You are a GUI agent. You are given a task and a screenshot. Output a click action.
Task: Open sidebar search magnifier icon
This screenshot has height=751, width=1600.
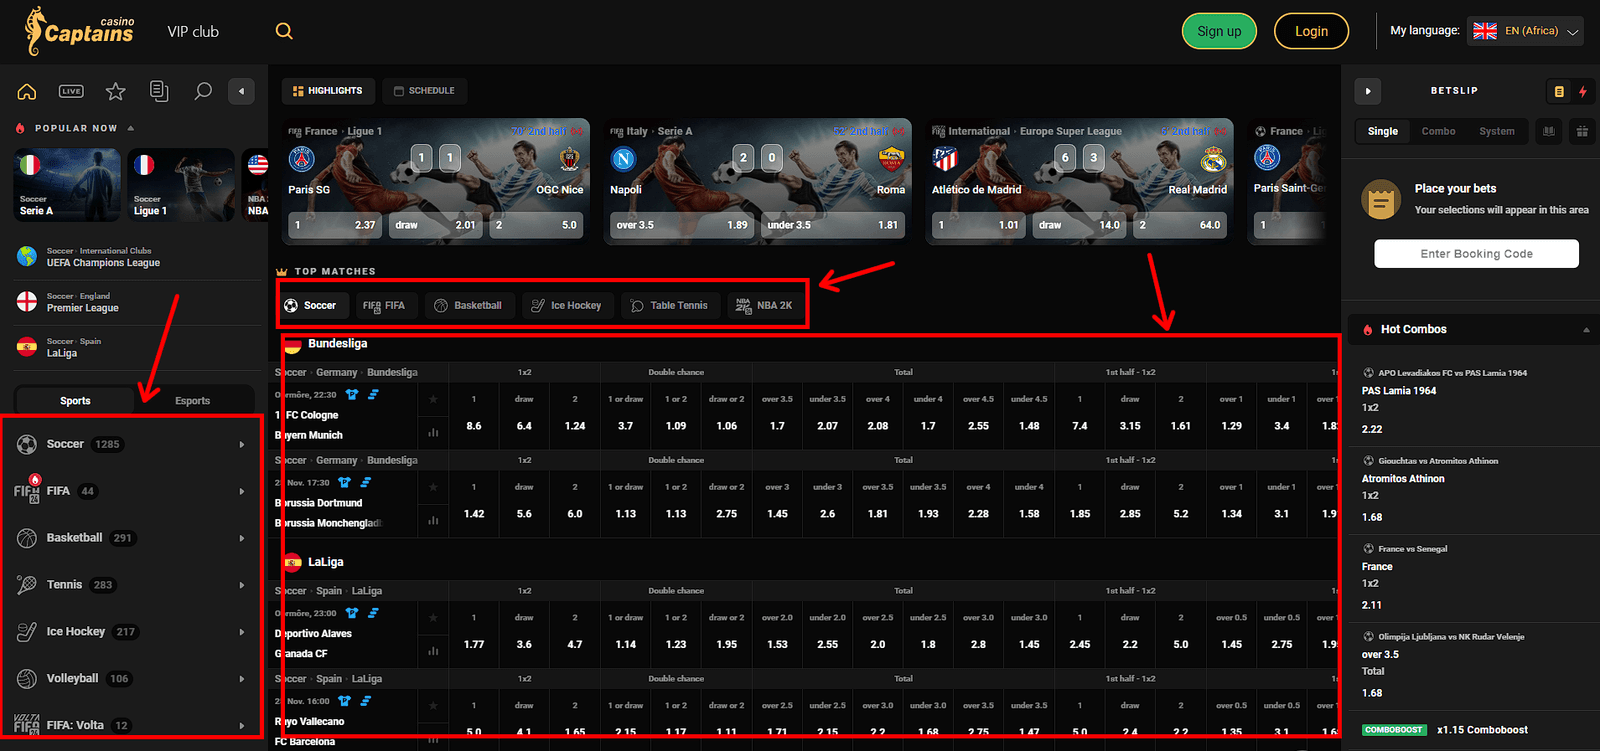coord(203,91)
